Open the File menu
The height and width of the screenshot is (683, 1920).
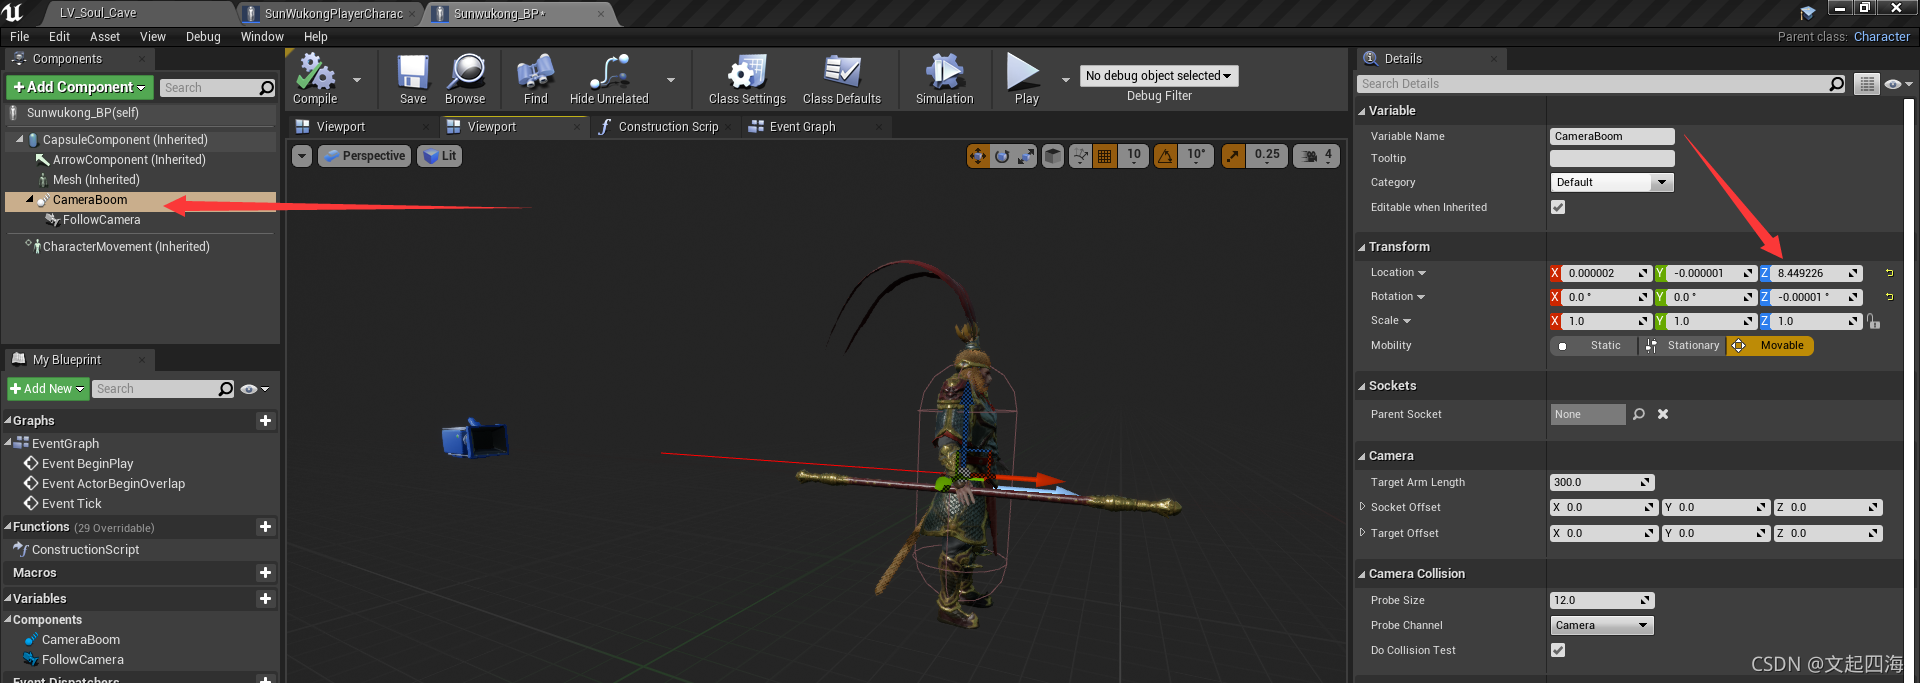coord(19,37)
